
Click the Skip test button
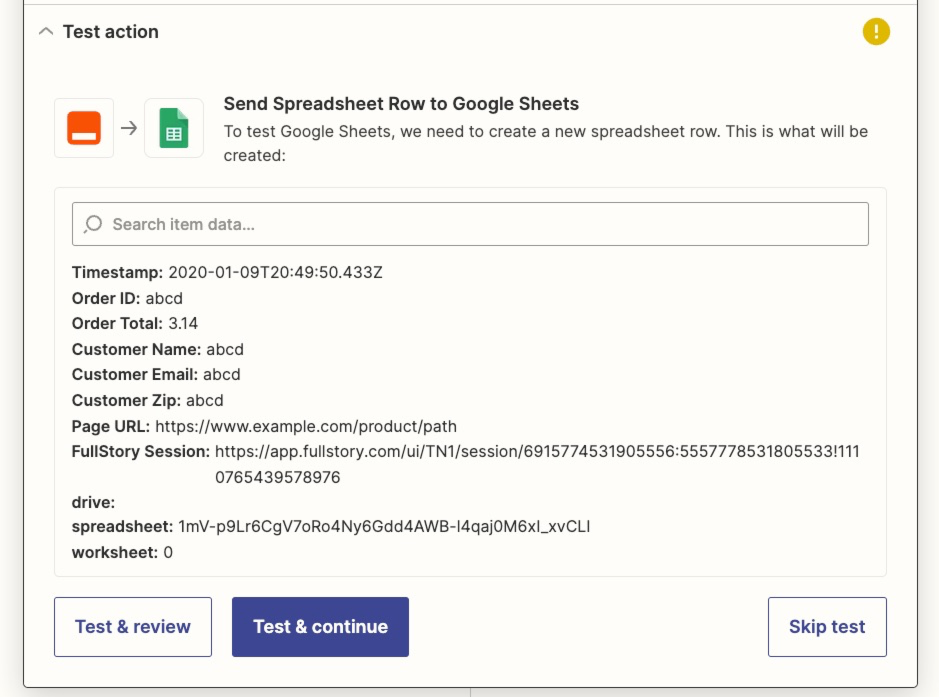pos(827,627)
